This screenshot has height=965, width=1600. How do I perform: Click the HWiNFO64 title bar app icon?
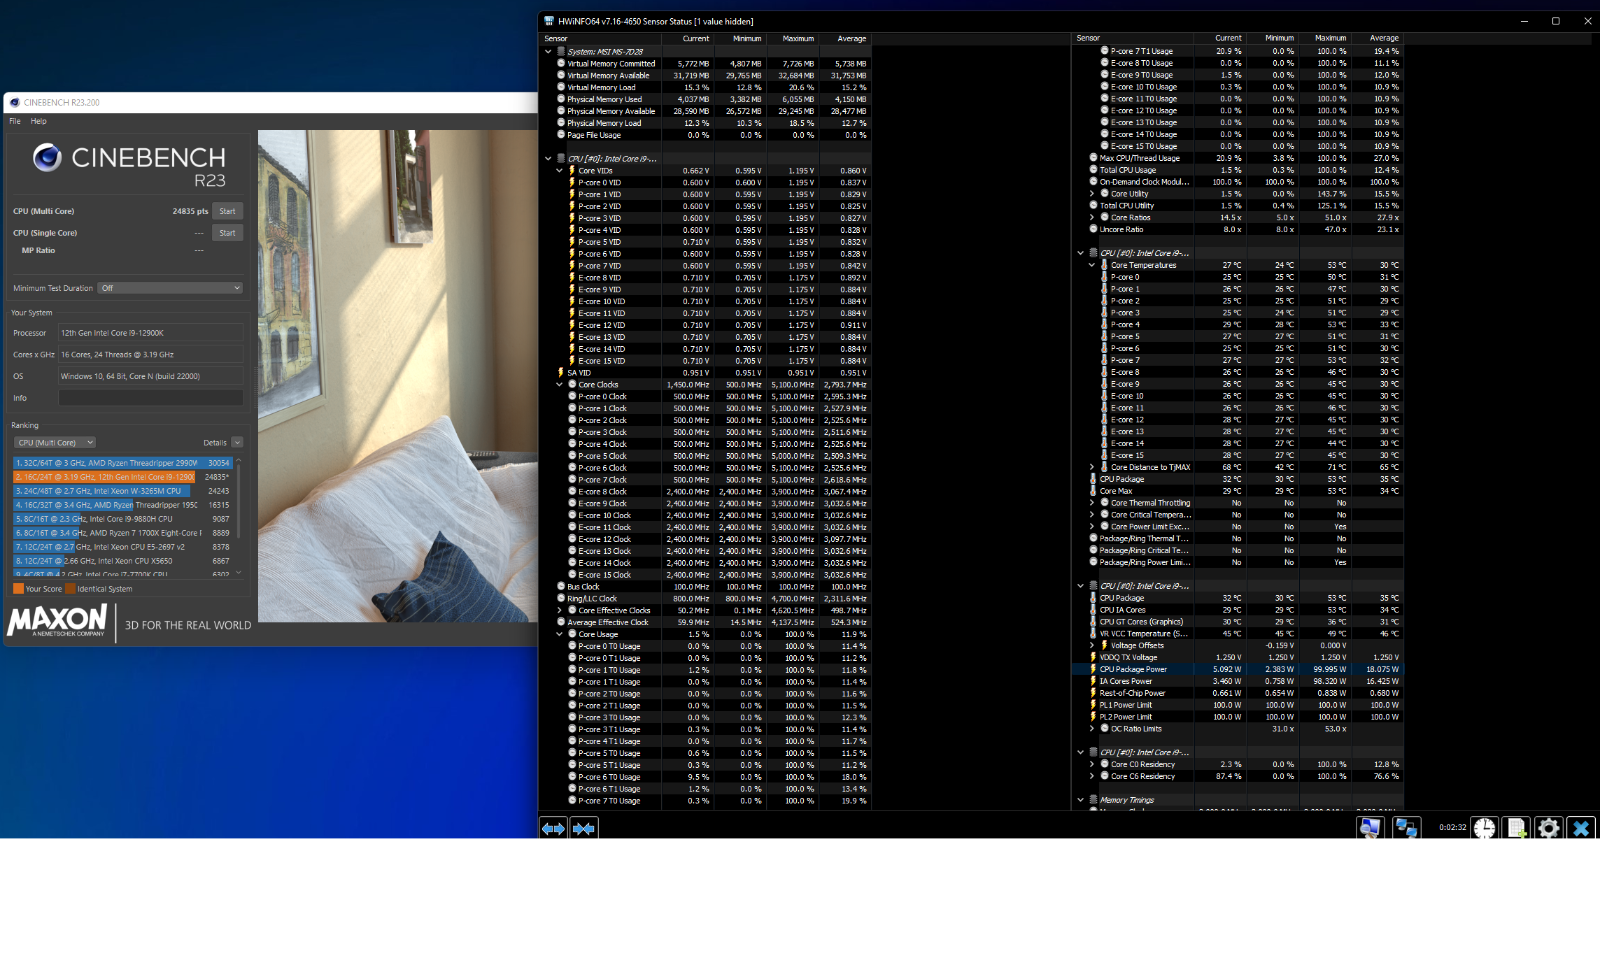pos(549,21)
